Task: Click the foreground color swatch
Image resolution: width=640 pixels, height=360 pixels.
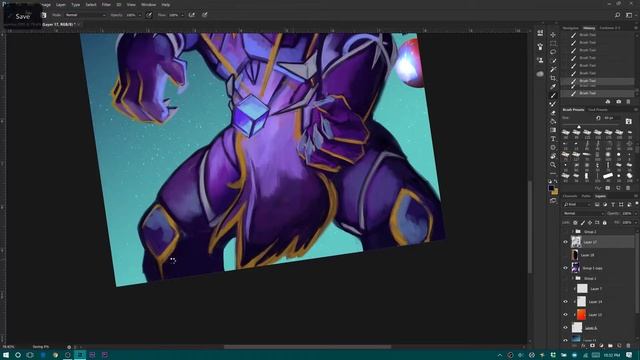Action: [551, 188]
